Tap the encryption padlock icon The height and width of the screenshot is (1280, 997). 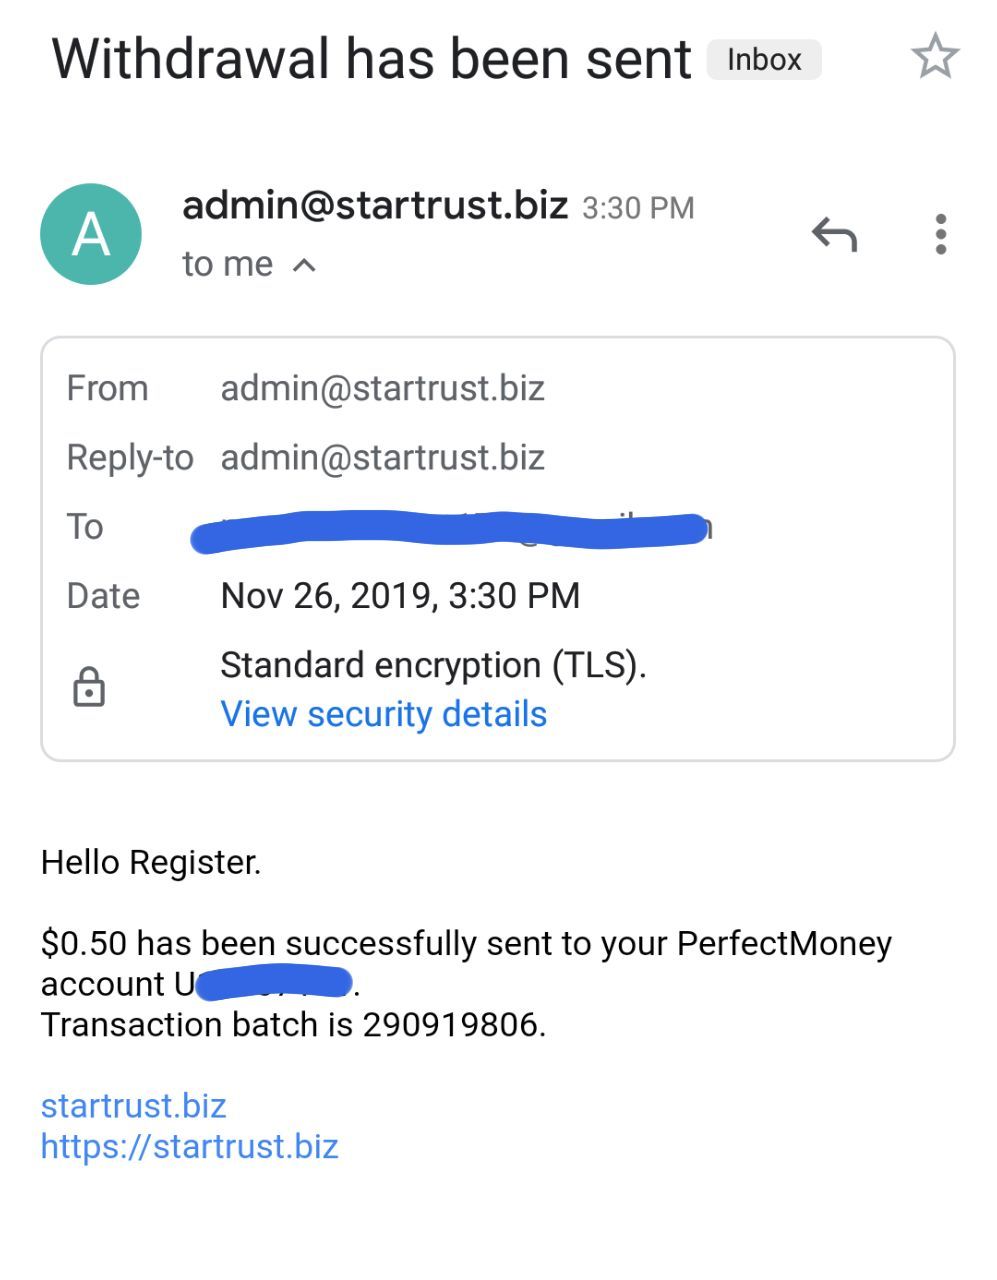89,688
